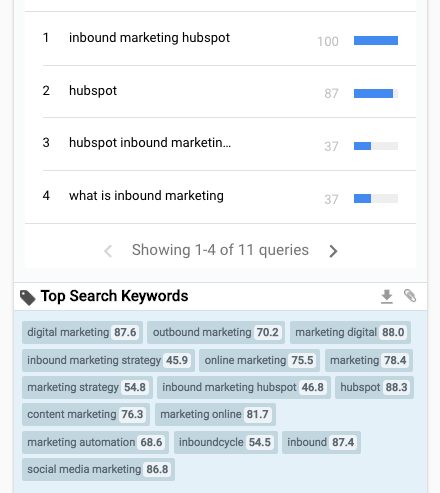Click the blue bar for score 100
Image resolution: width=440 pixels, height=493 pixels.
(376, 40)
